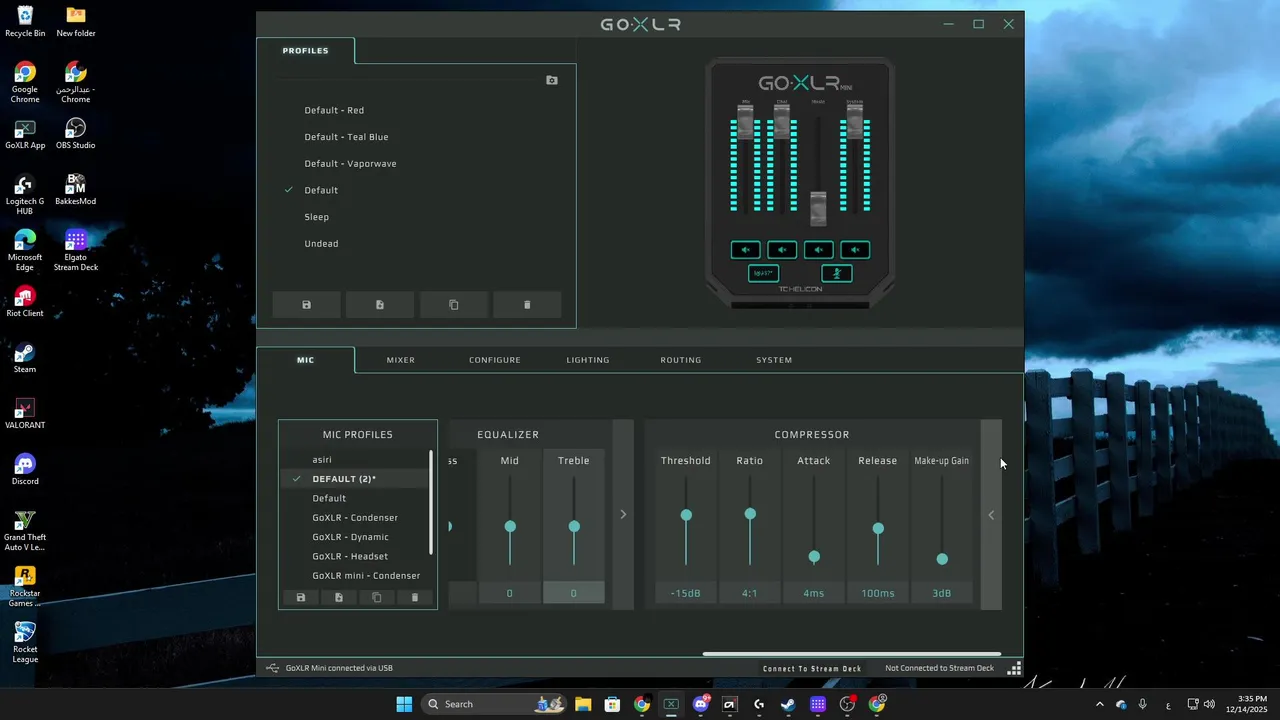
Task: Open the profiles folder icon in Profiles panel
Action: coord(552,80)
